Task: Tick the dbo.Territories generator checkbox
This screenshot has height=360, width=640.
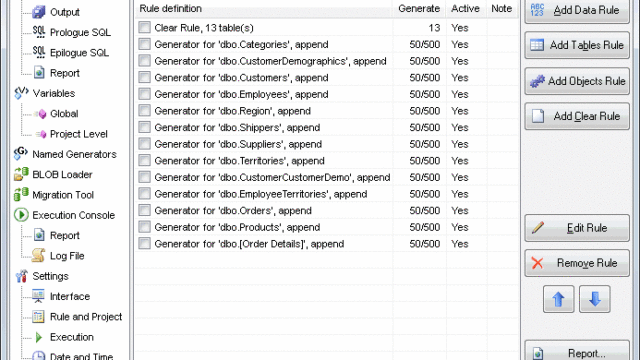Action: point(144,160)
